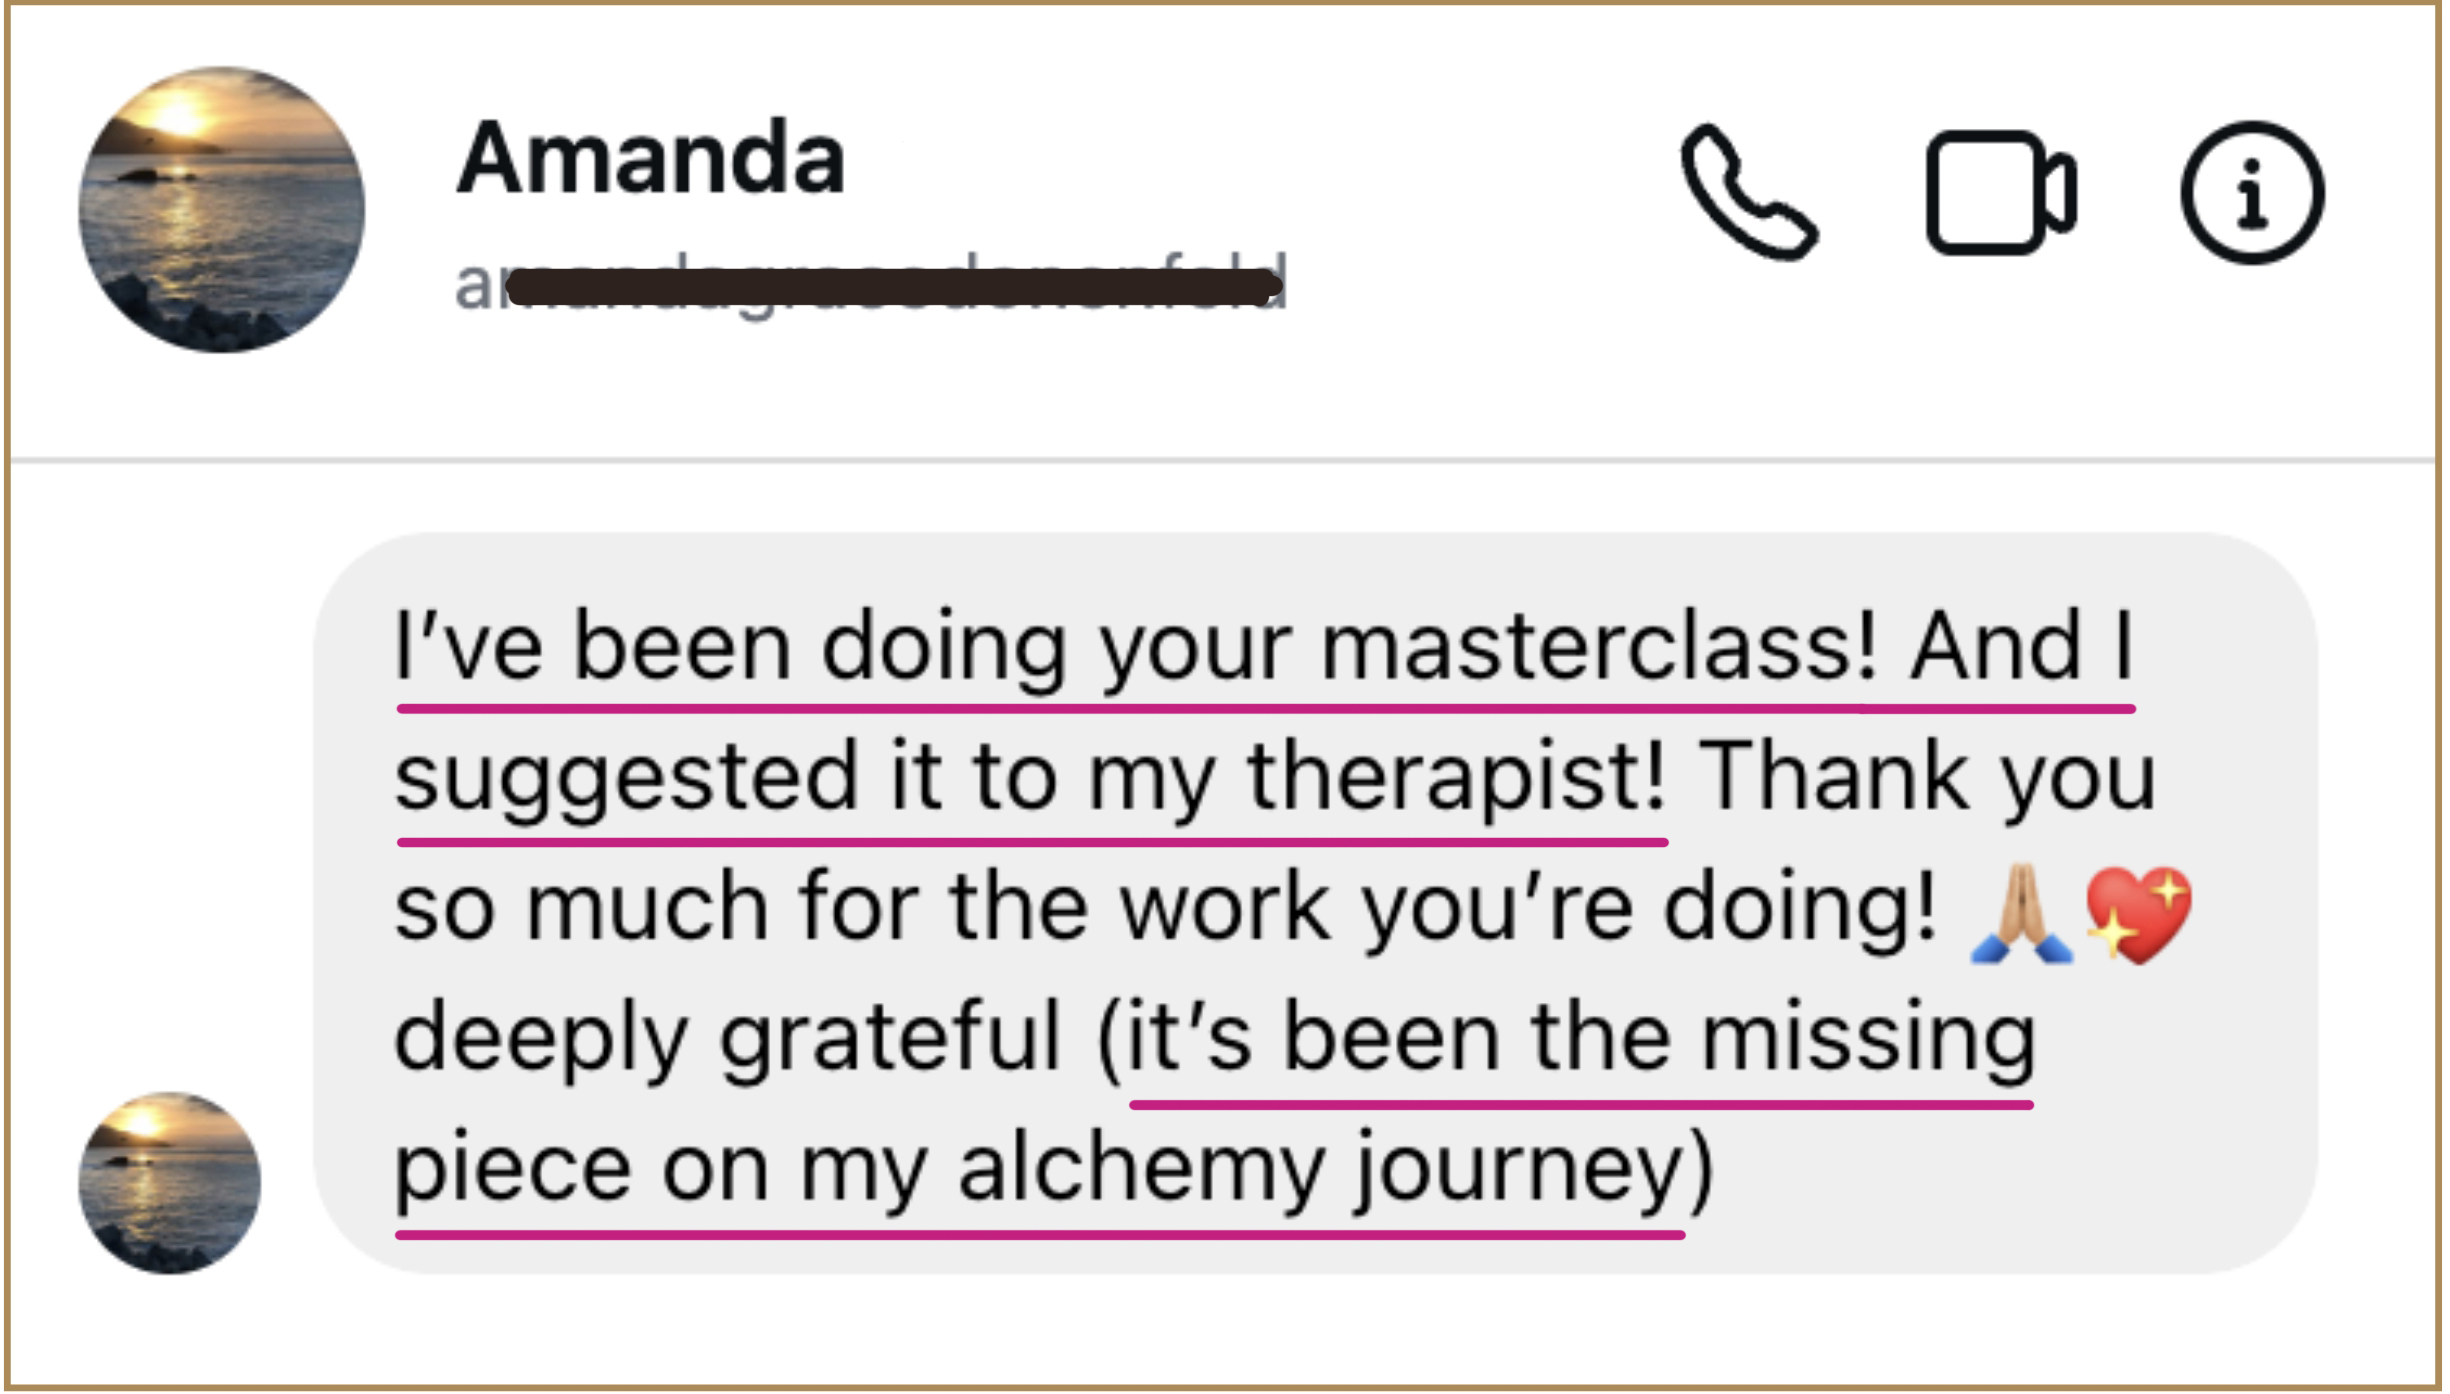Click the "Thank you" text in the message
2450x1394 pixels.
1927,777
